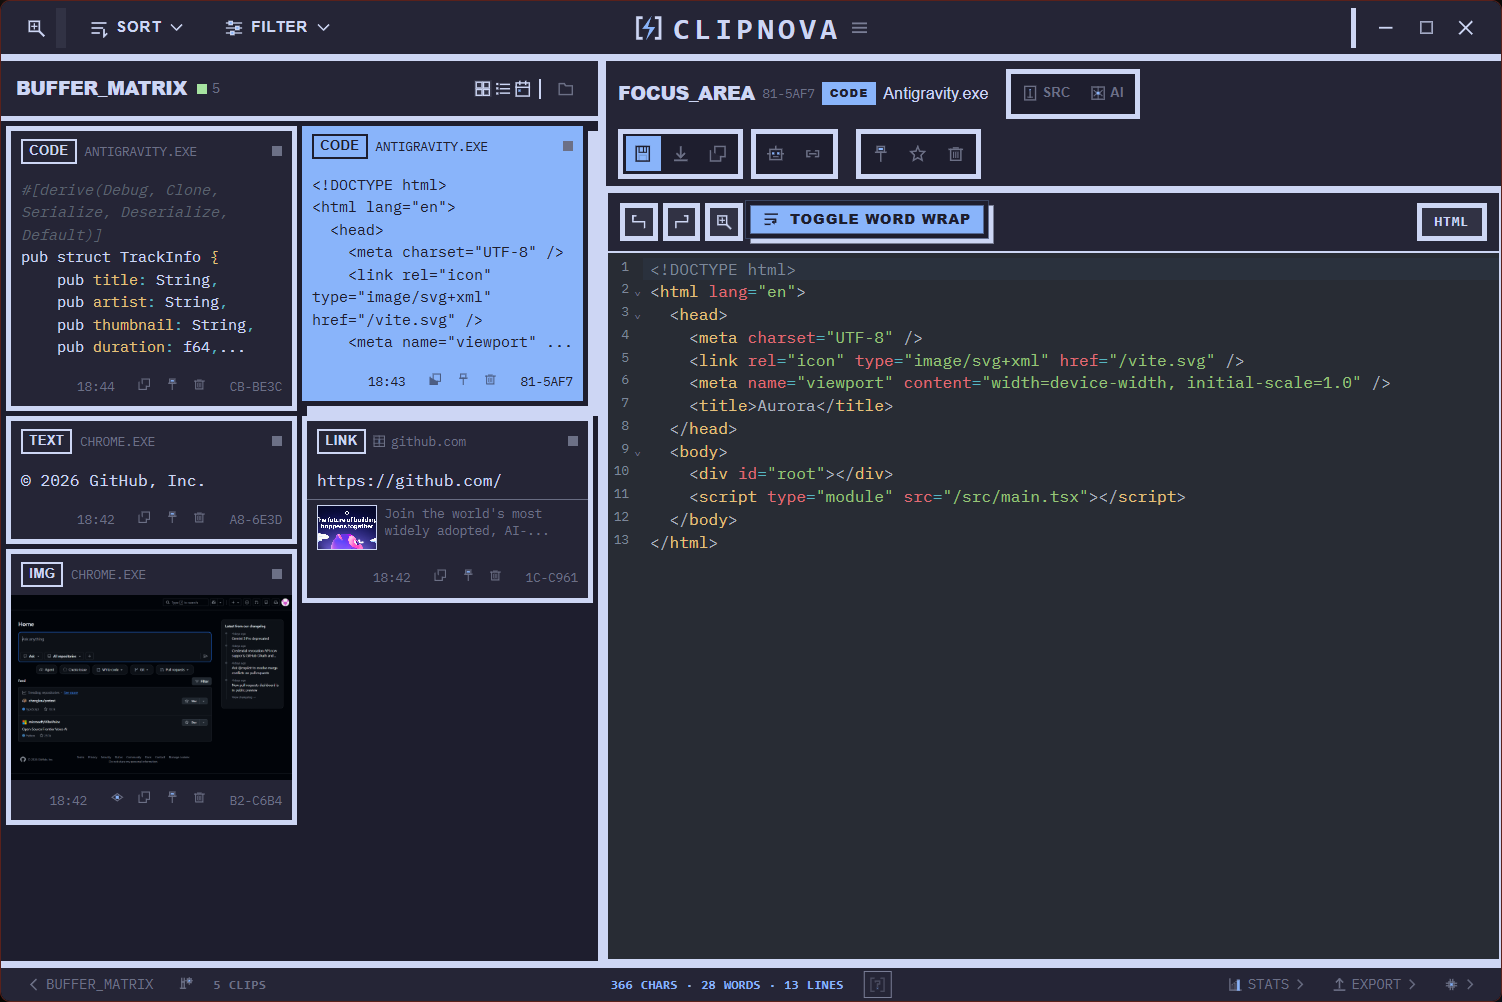Image resolution: width=1502 pixels, height=1002 pixels.
Task: Copy the A8-6E3D GitHub text clip
Action: point(144,518)
